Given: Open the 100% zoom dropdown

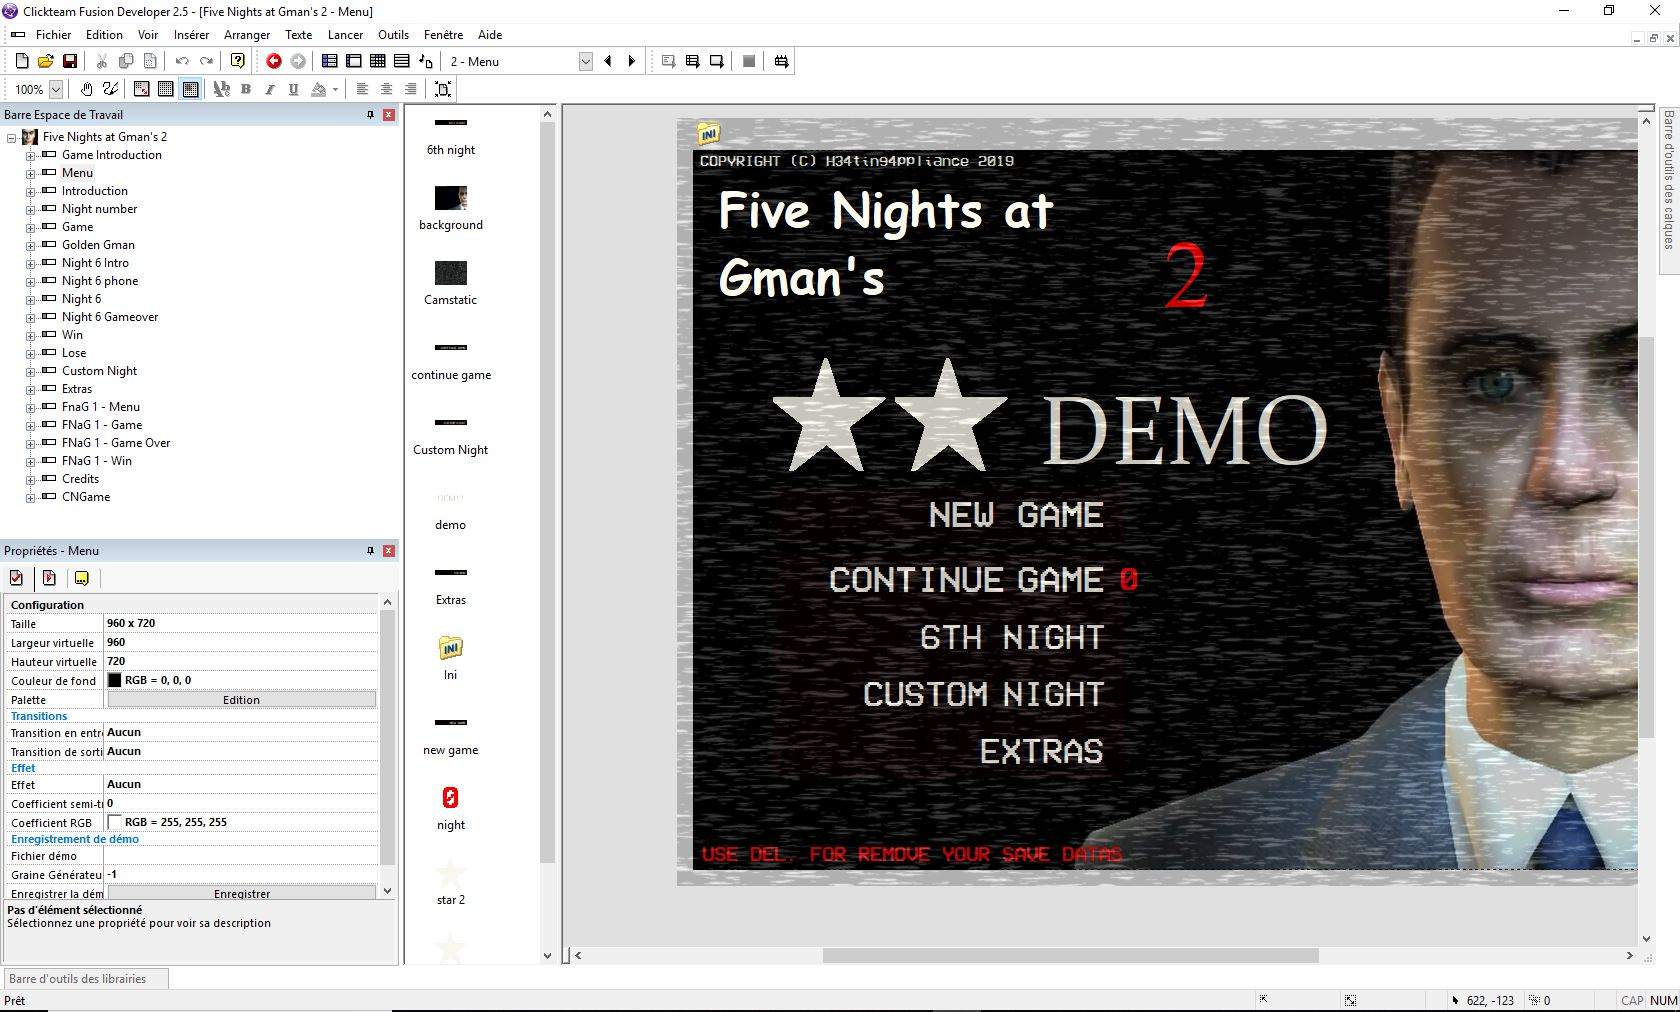Looking at the screenshot, I should [56, 89].
